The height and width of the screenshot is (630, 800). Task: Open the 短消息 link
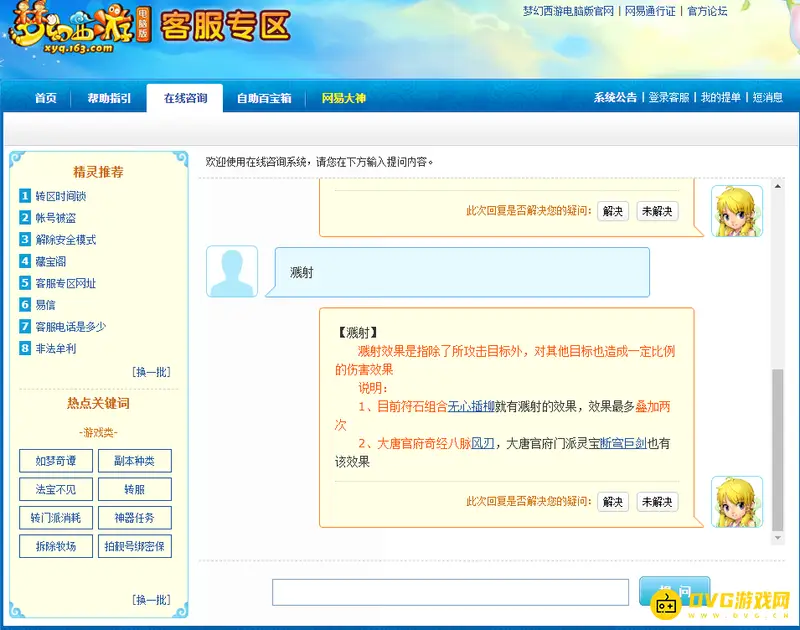pyautogui.click(x=767, y=97)
